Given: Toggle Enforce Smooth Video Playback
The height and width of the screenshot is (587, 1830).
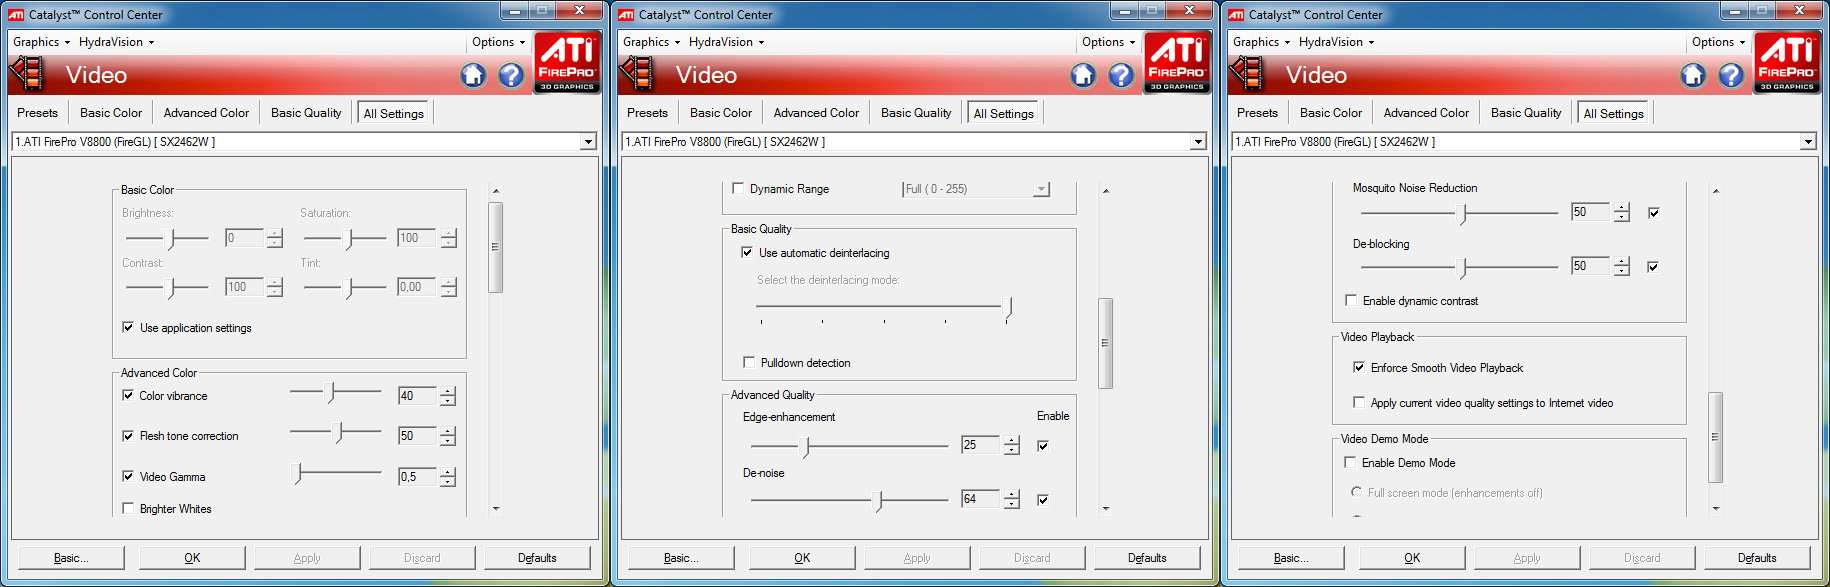Looking at the screenshot, I should pyautogui.click(x=1359, y=367).
